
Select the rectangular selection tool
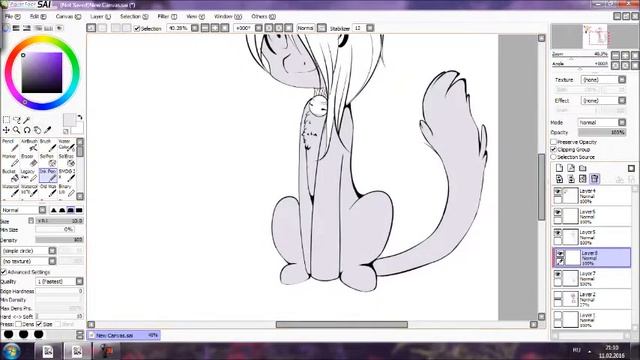tap(6, 120)
